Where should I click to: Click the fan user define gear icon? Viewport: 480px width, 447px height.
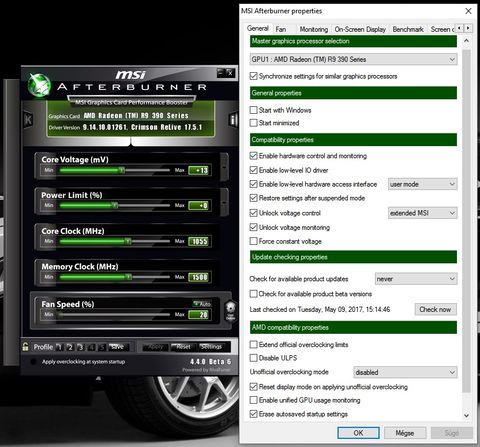click(230, 311)
